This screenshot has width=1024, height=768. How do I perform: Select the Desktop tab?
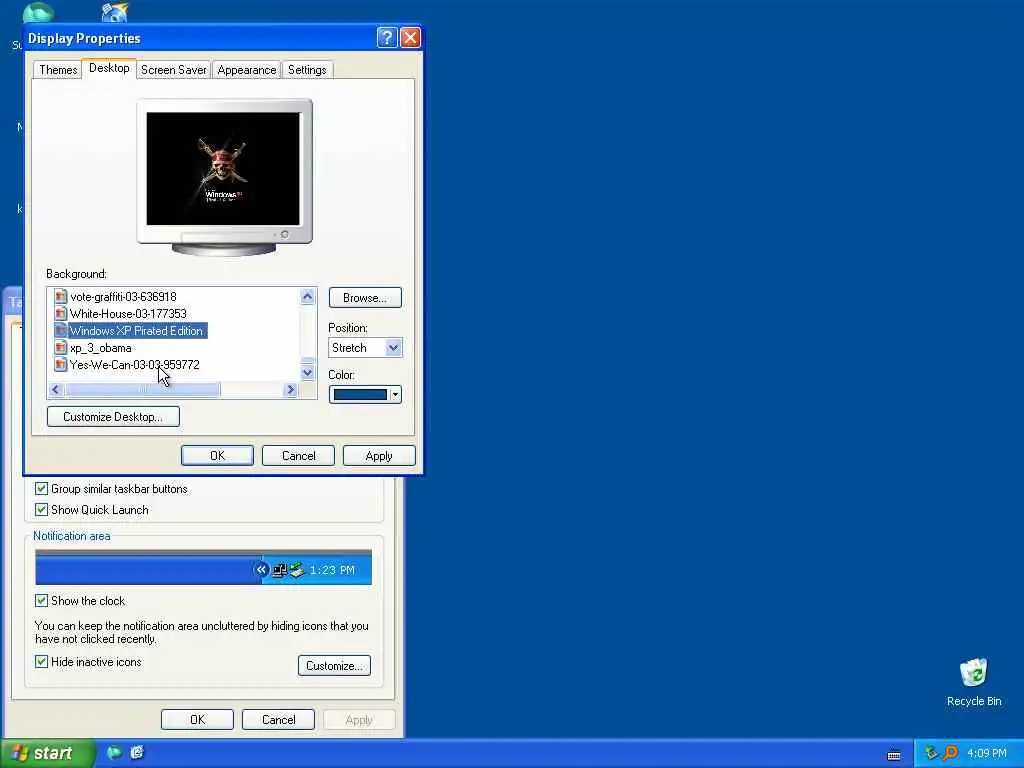point(109,68)
